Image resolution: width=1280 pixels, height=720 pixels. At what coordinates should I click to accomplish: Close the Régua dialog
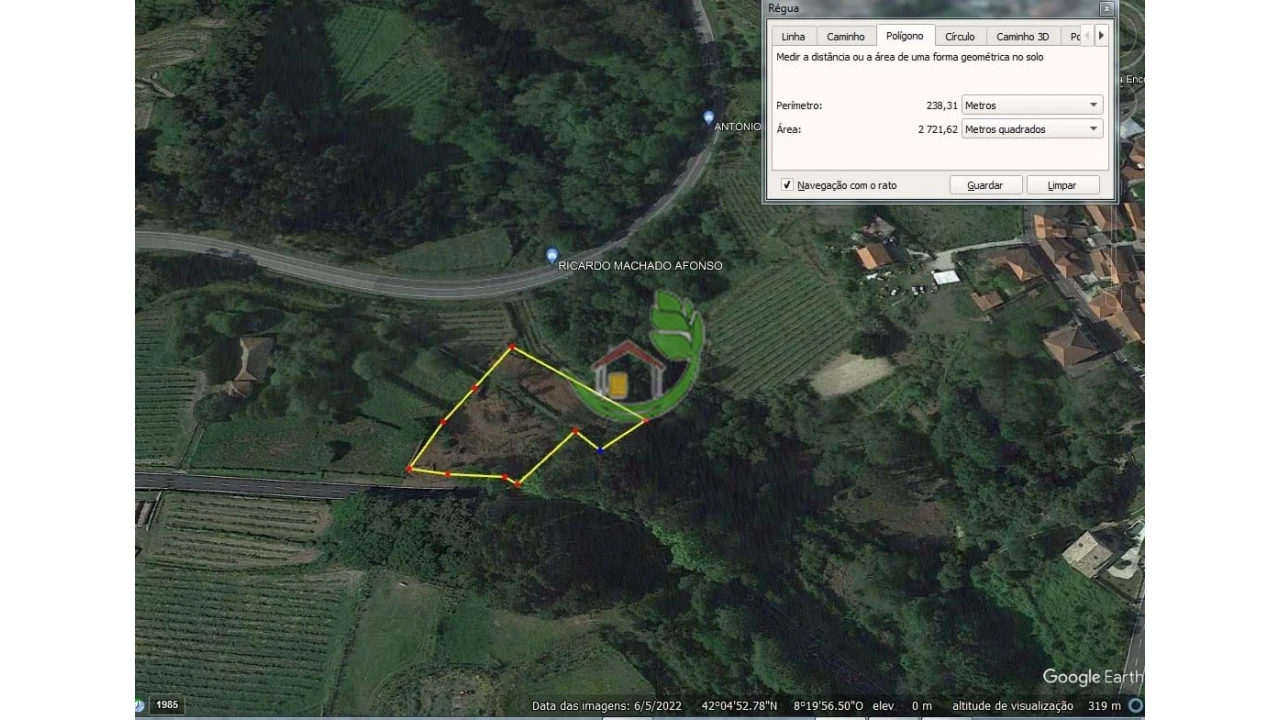[1105, 9]
